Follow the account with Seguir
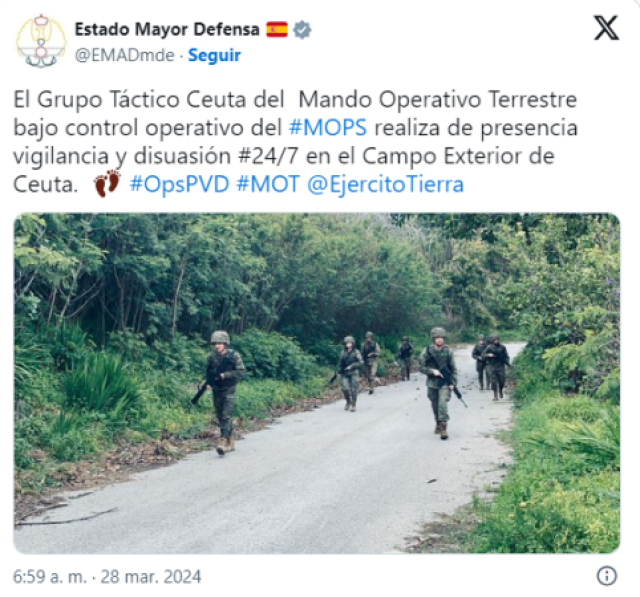Image resolution: width=640 pixels, height=597 pixels. (214, 55)
